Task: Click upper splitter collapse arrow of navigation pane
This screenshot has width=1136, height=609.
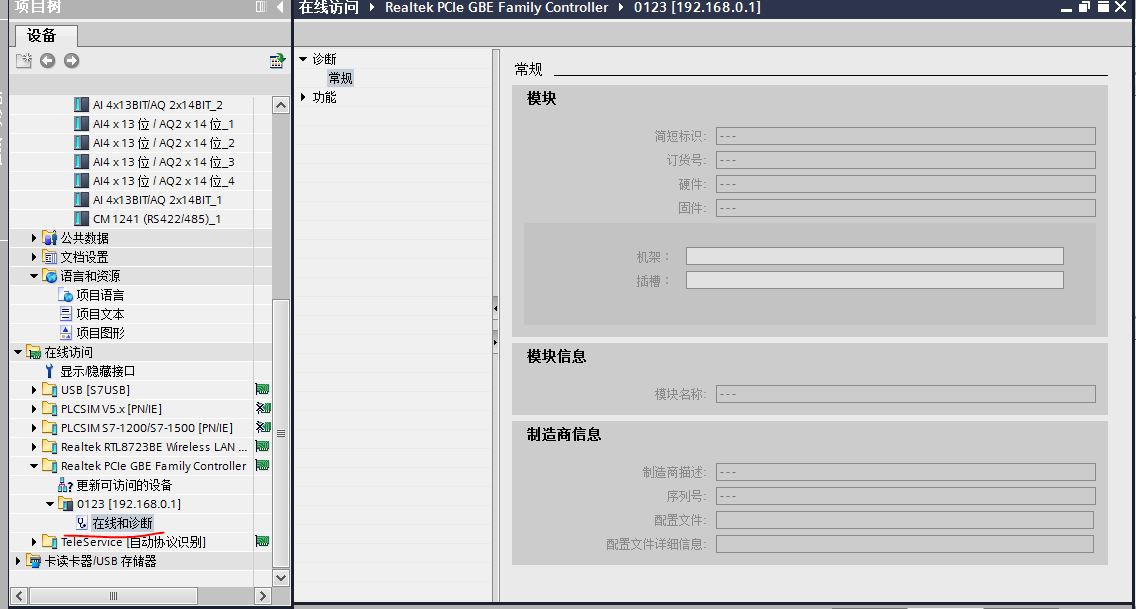Action: tap(496, 308)
